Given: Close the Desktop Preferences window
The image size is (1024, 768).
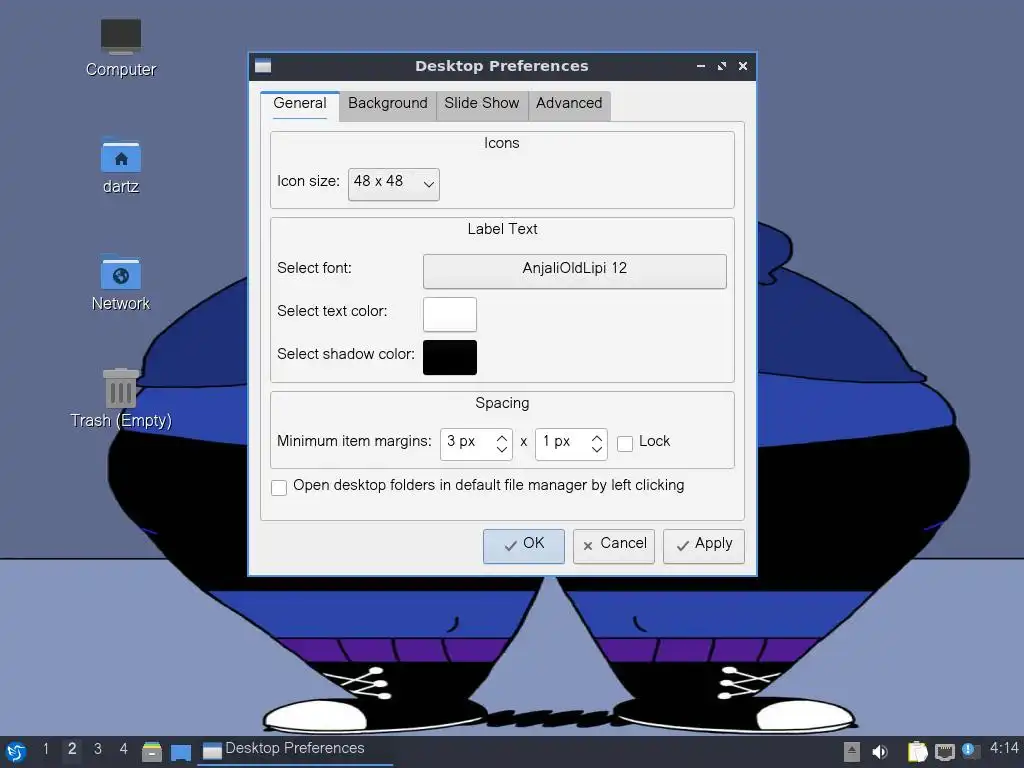Looking at the screenshot, I should click(x=743, y=66).
